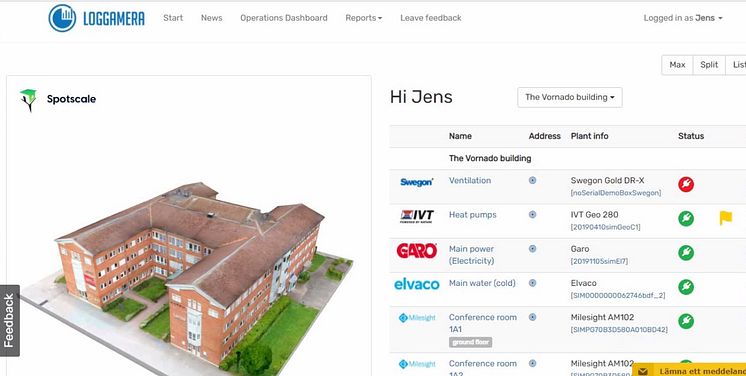Click the Status column header
The width and height of the screenshot is (746, 376).
[690, 136]
